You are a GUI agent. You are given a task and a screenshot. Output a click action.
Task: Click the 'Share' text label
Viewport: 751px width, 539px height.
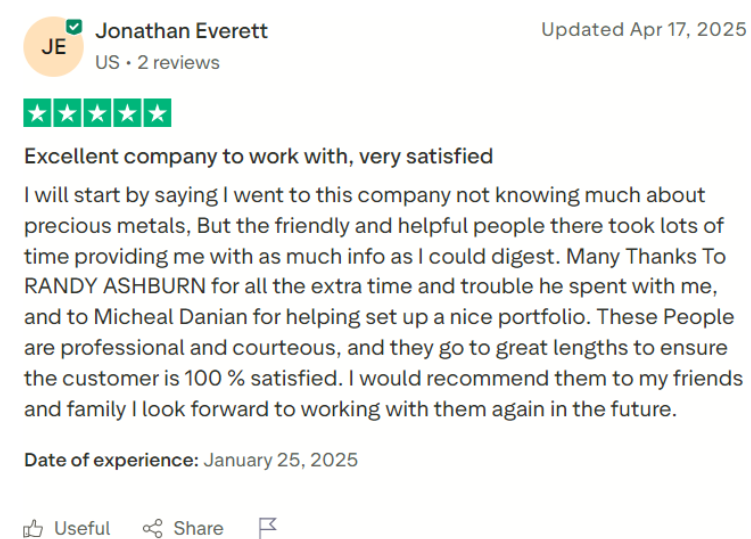(x=198, y=528)
